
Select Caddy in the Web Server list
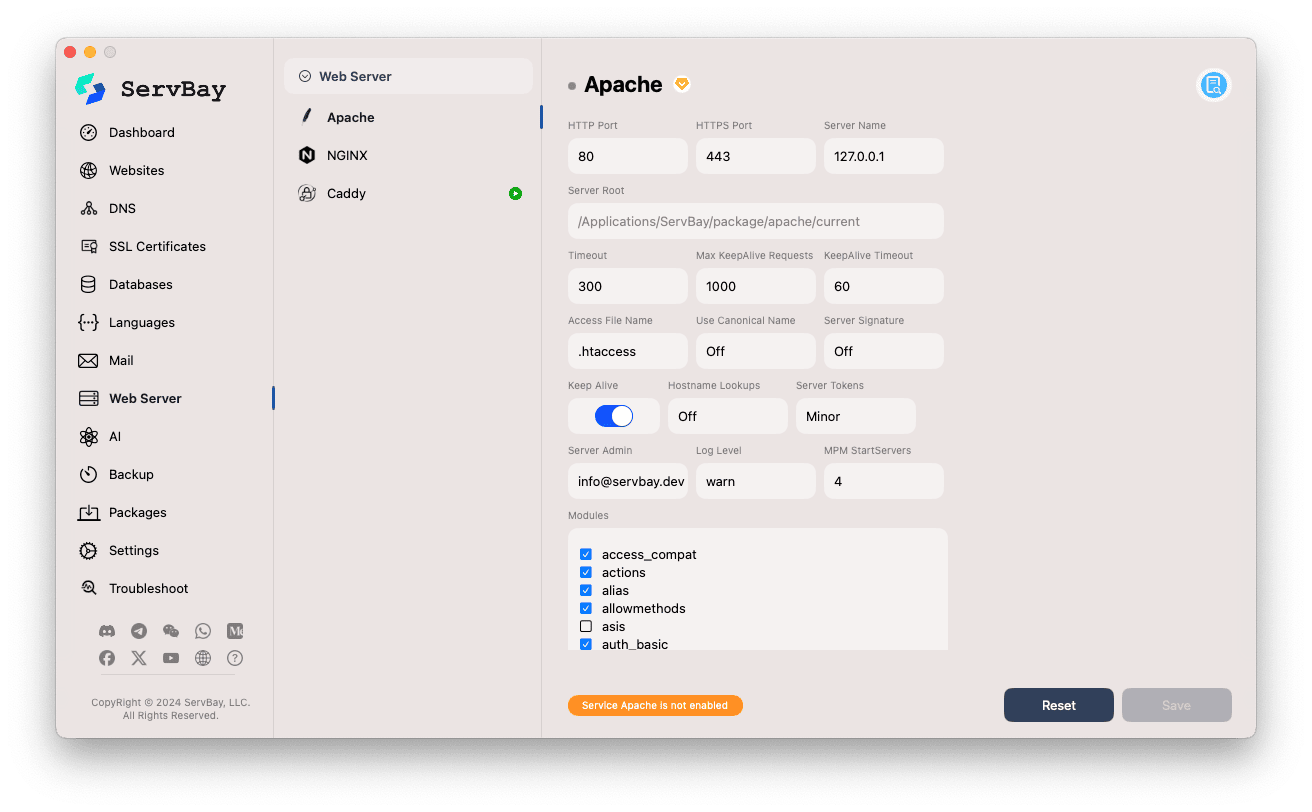pyautogui.click(x=344, y=193)
